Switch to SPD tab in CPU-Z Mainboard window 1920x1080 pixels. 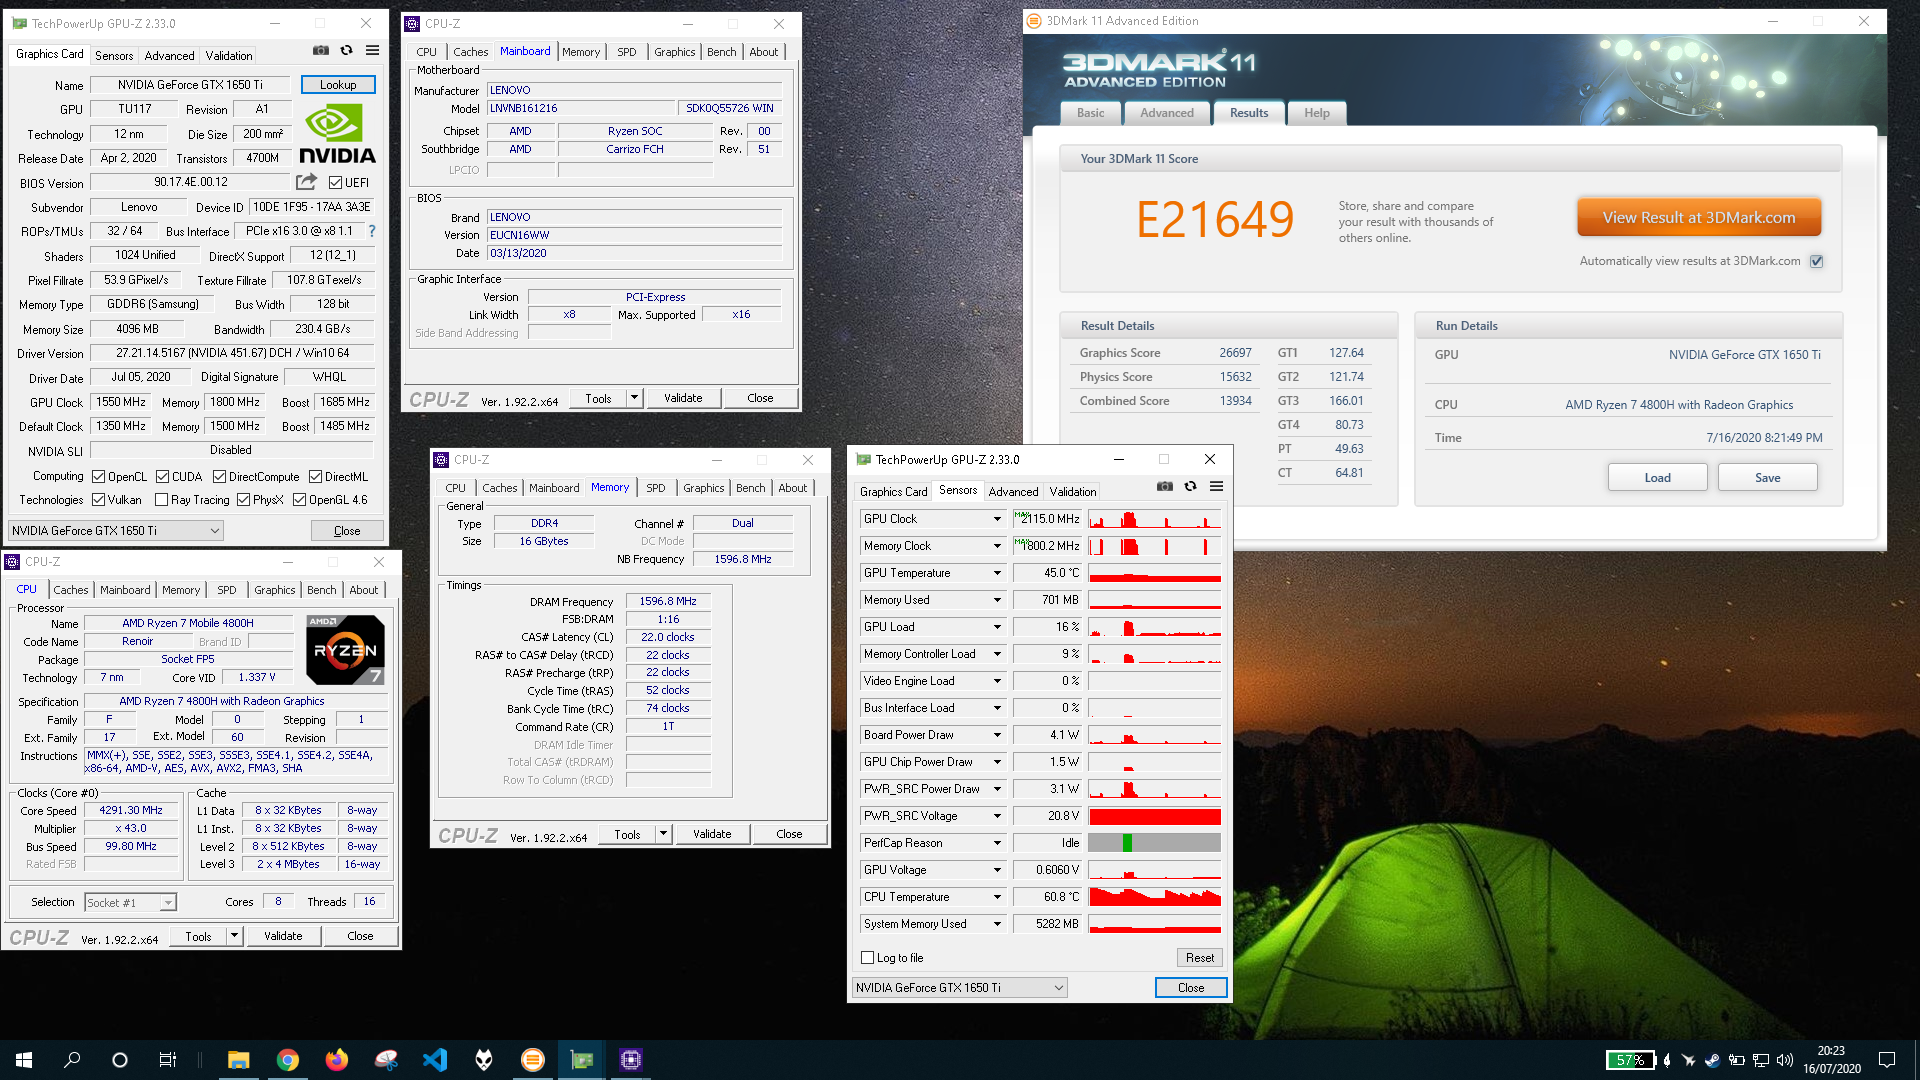627,52
